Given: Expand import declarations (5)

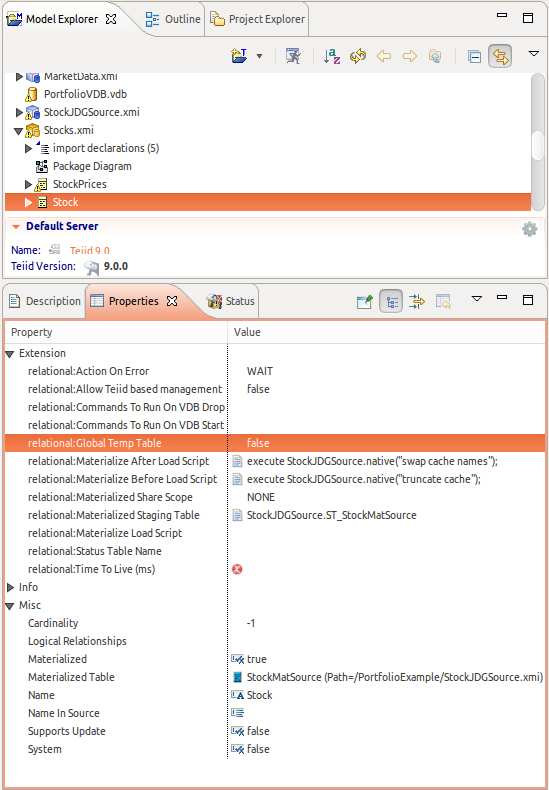Looking at the screenshot, I should click(28, 149).
